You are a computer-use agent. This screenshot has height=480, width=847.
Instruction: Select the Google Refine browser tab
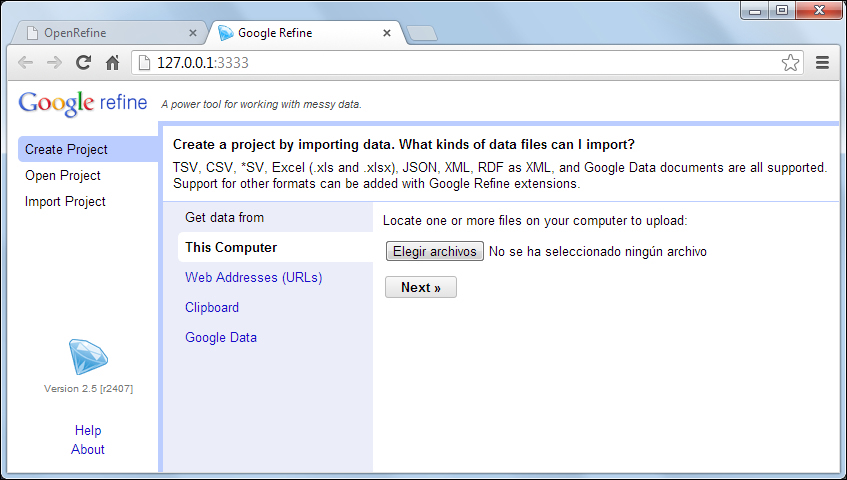(x=305, y=33)
